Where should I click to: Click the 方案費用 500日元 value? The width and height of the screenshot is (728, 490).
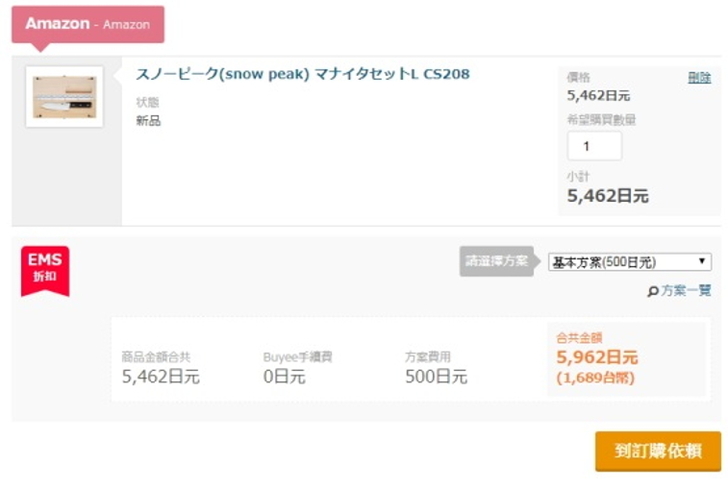click(435, 376)
